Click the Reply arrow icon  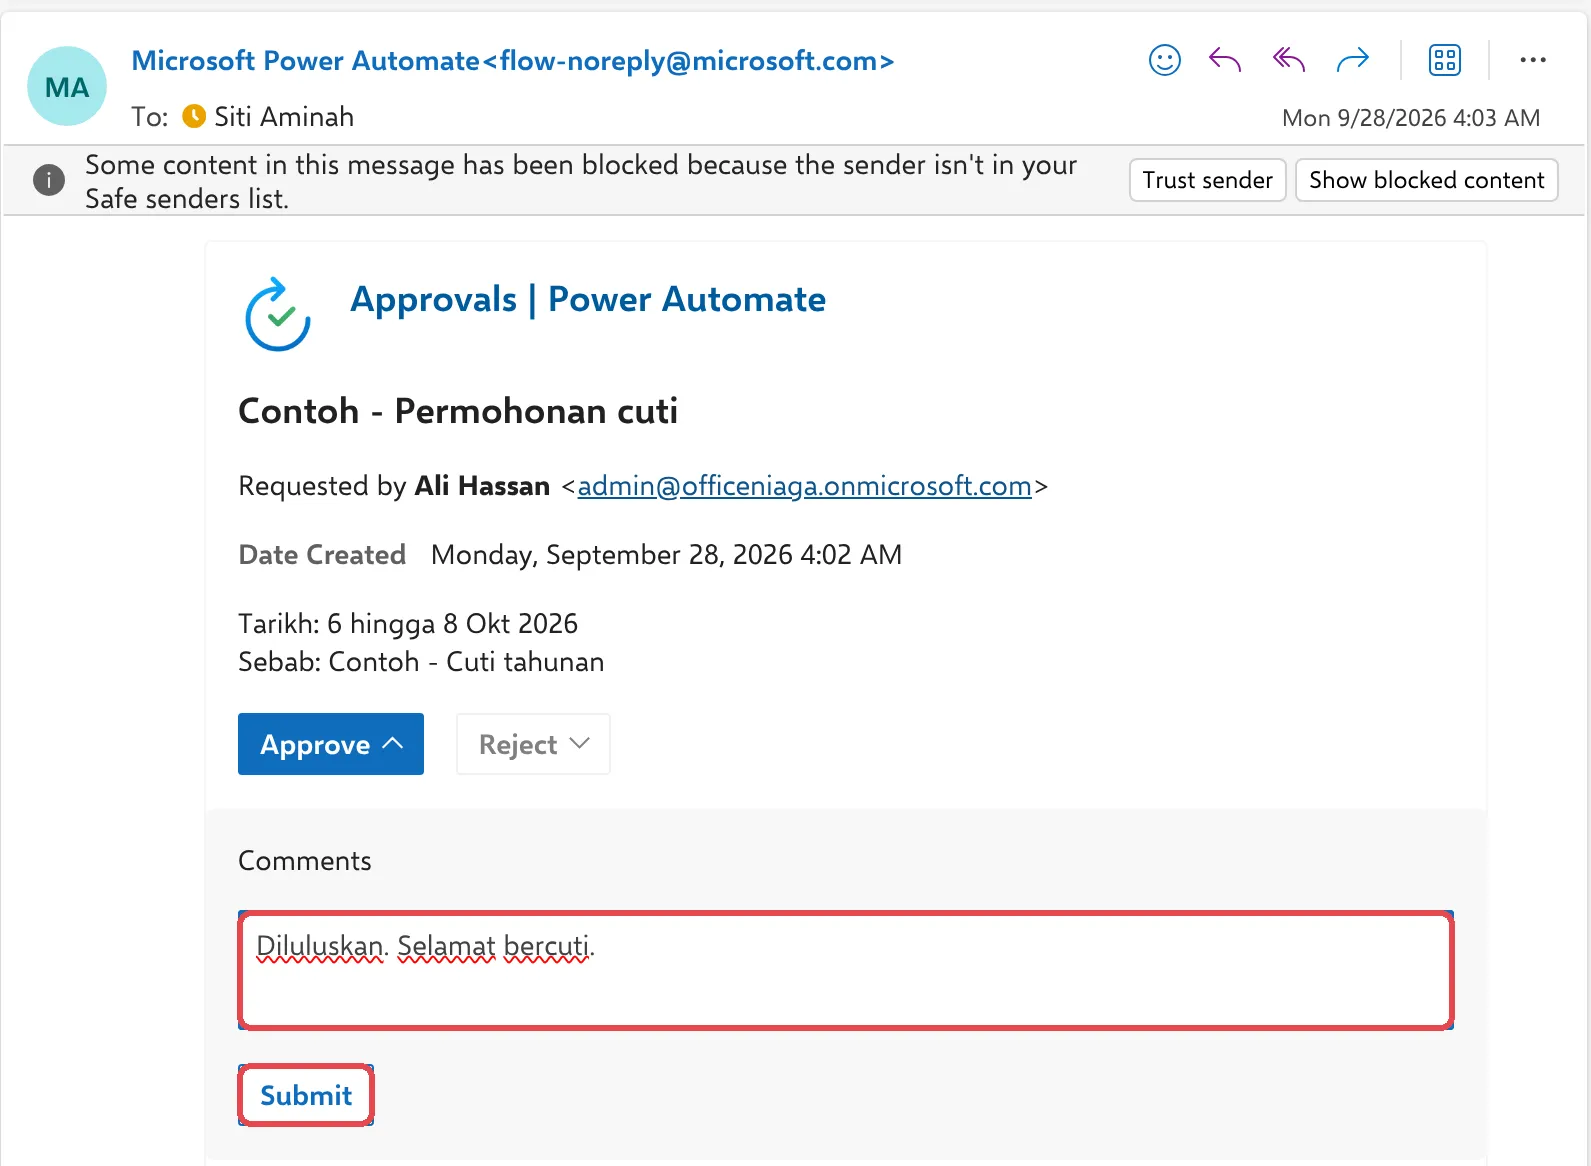pyautogui.click(x=1225, y=61)
